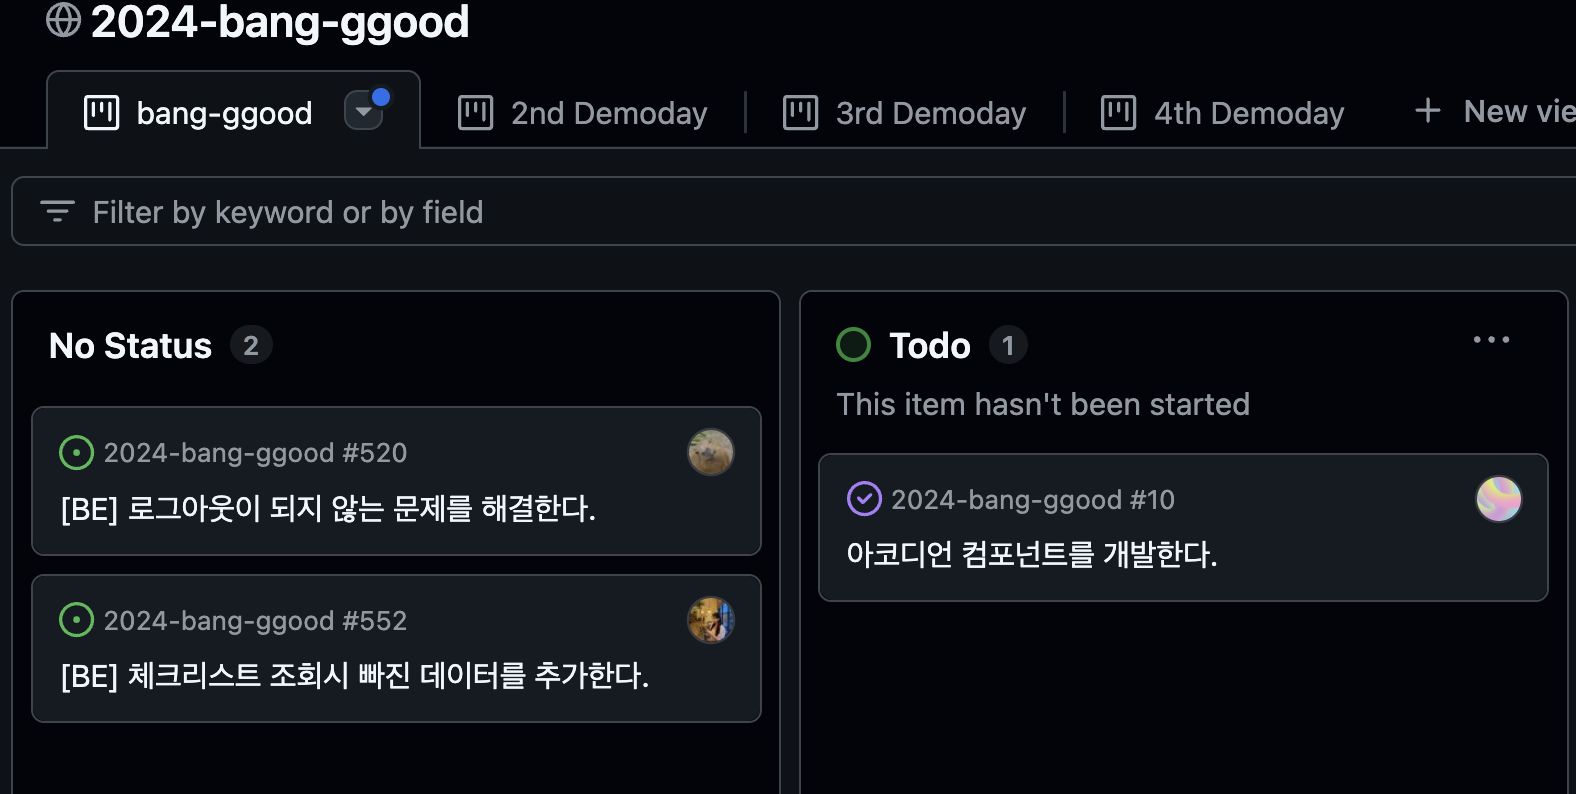Click the green Todo status circle icon
1576x794 pixels.
[853, 345]
